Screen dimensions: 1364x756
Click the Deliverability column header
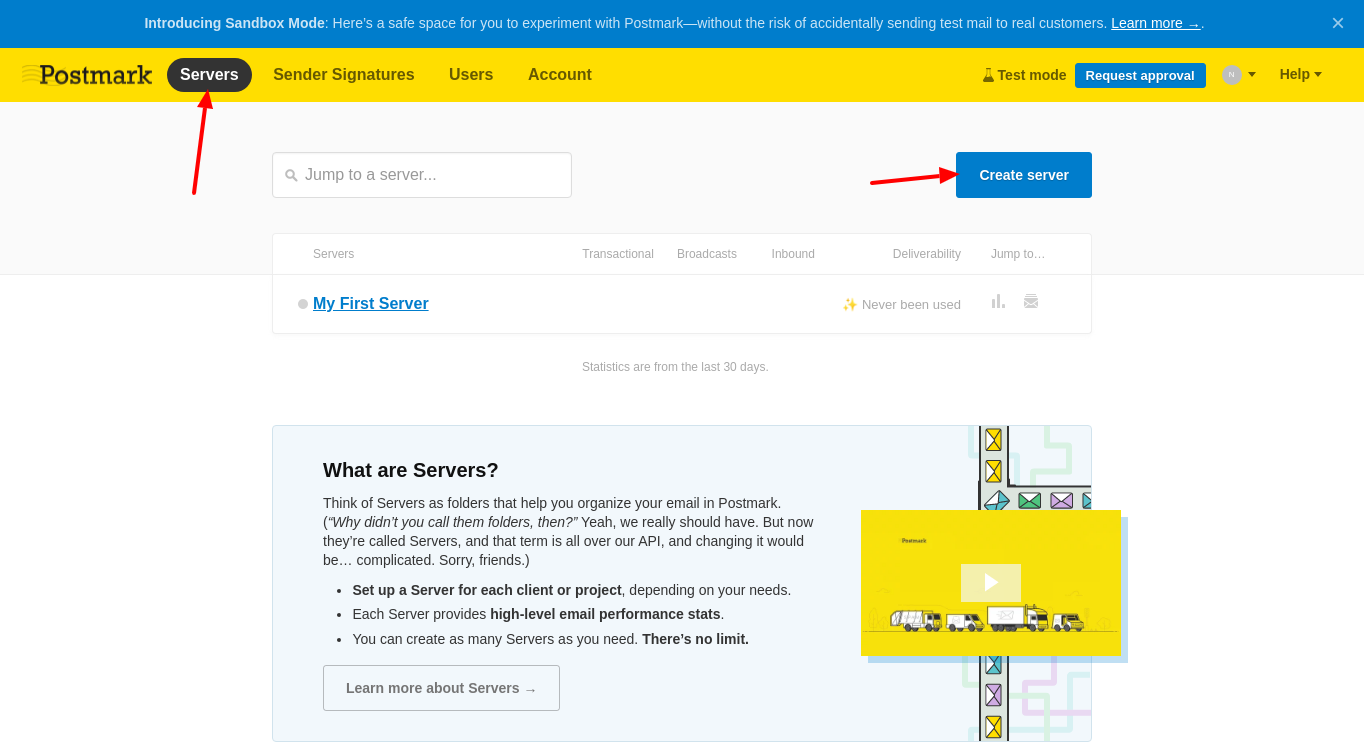point(927,254)
